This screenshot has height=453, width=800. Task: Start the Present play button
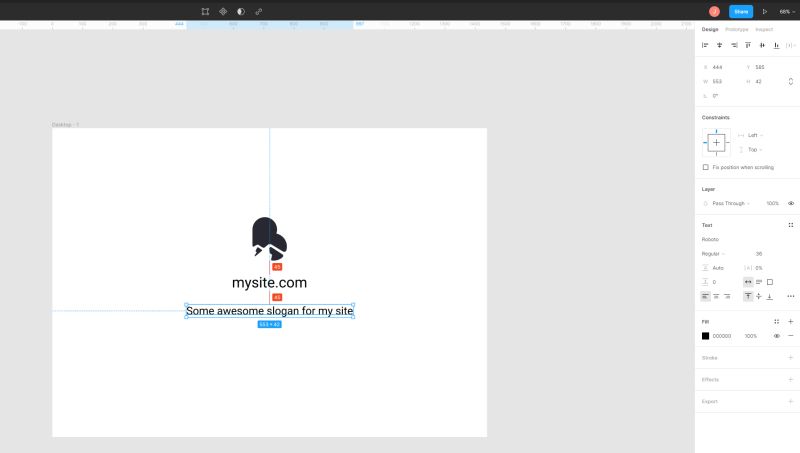pos(765,11)
